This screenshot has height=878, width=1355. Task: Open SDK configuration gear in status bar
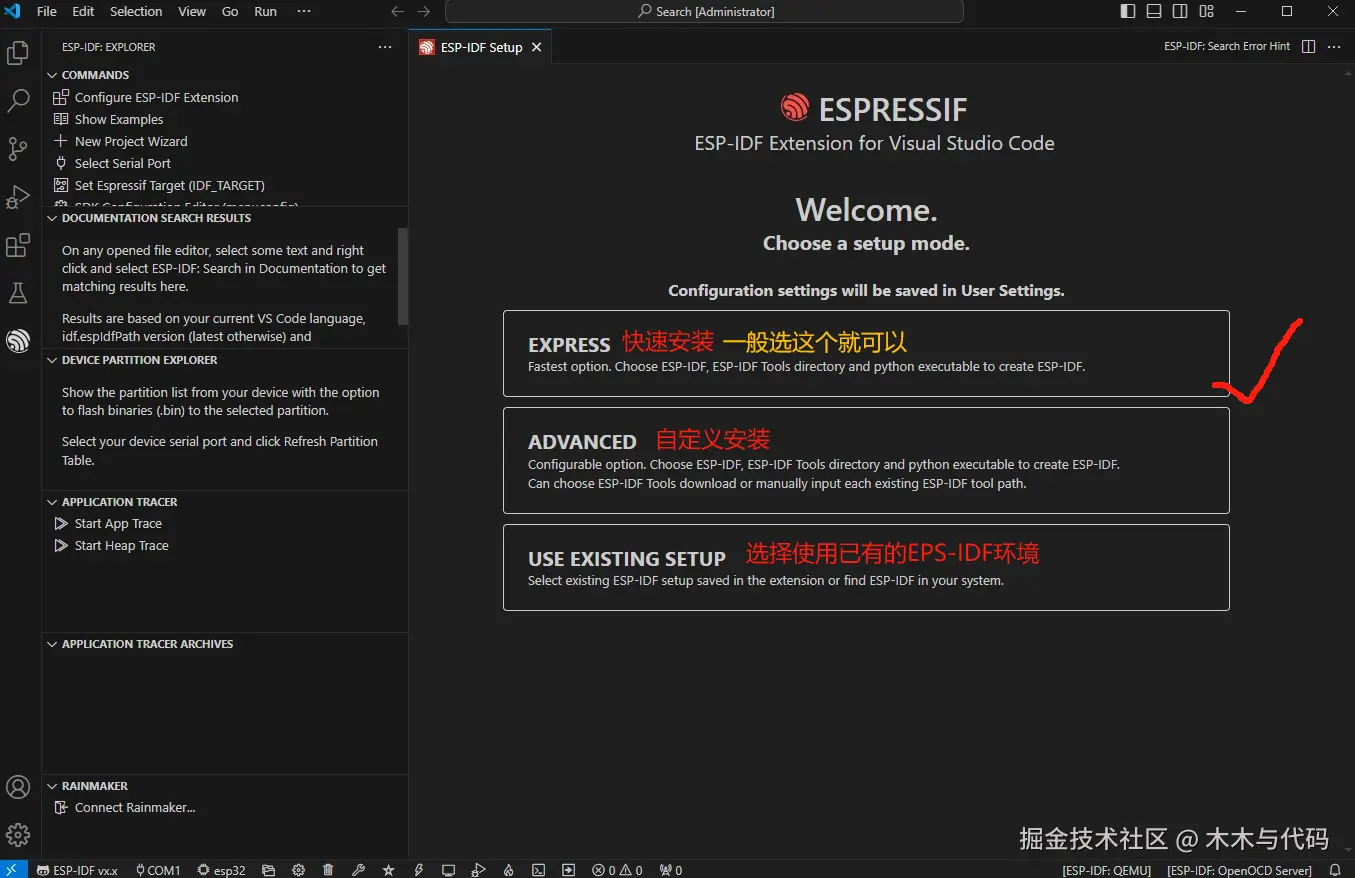tap(298, 870)
